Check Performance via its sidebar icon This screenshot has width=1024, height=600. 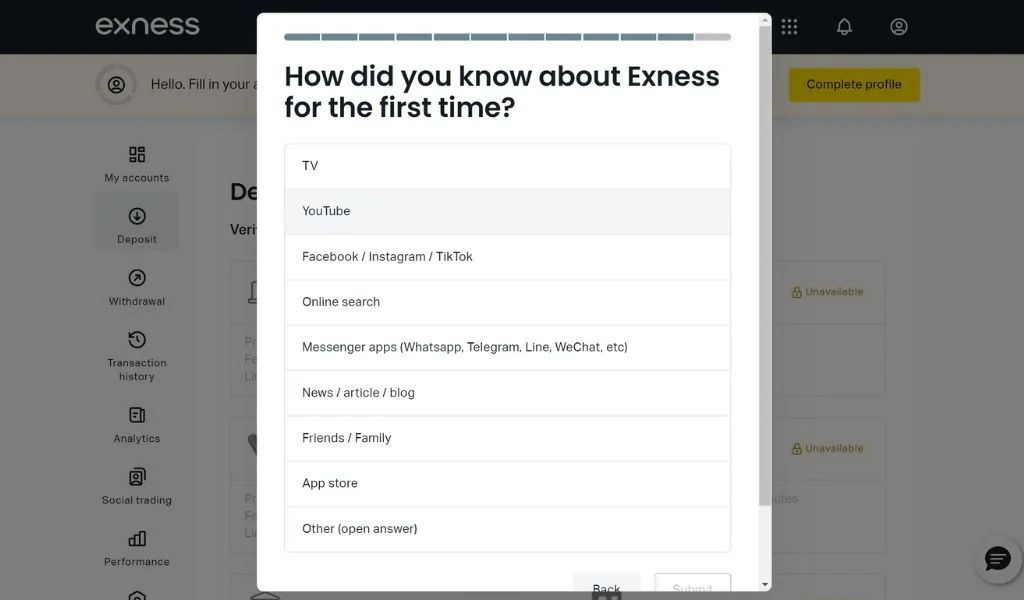pyautogui.click(x=136, y=539)
